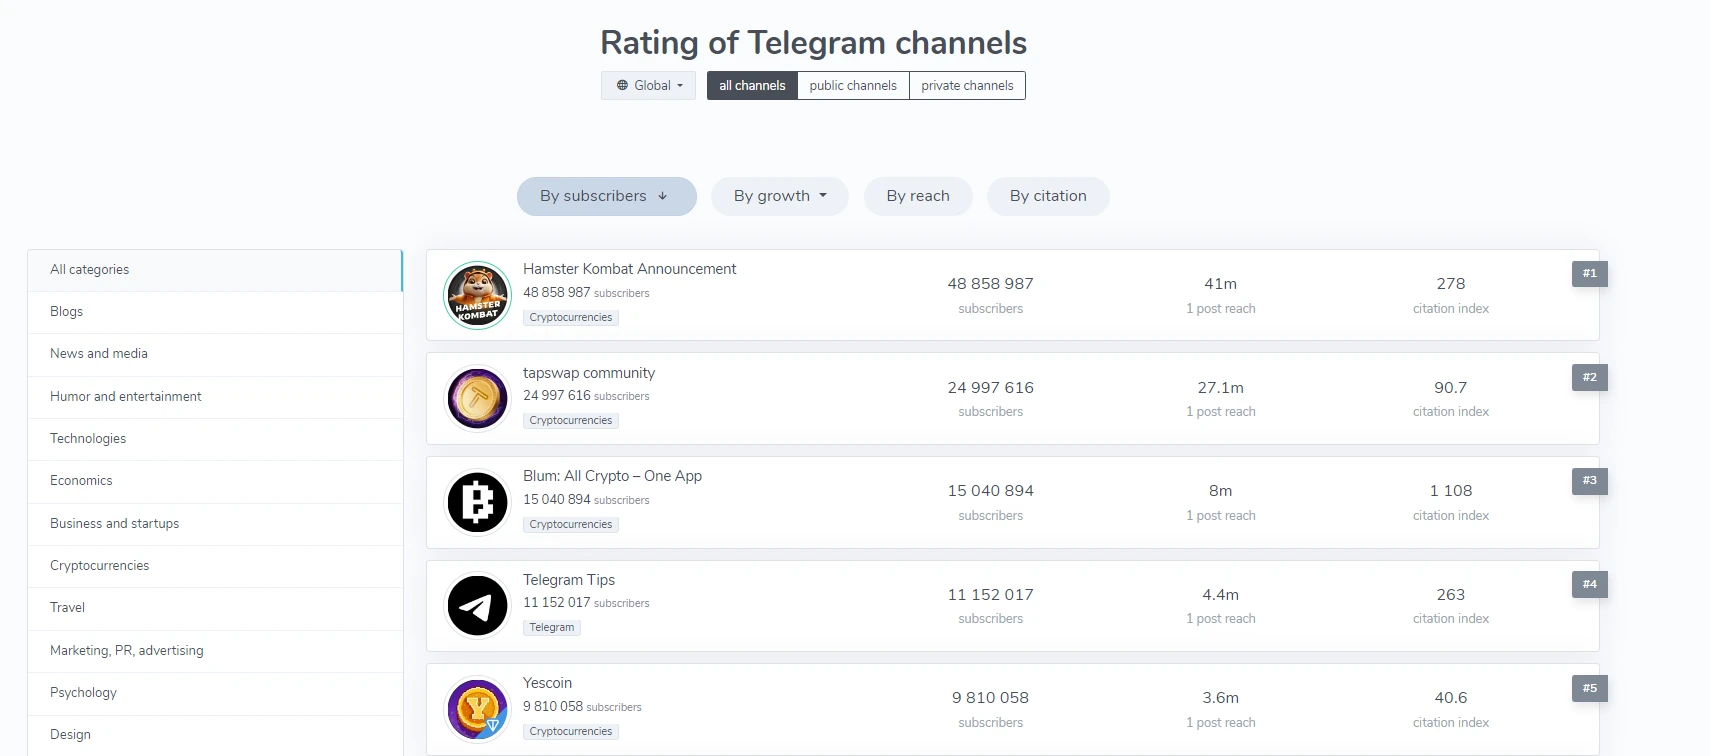Sort channels By citation
Screen dimensions: 1710x756
pyautogui.click(x=1048, y=196)
